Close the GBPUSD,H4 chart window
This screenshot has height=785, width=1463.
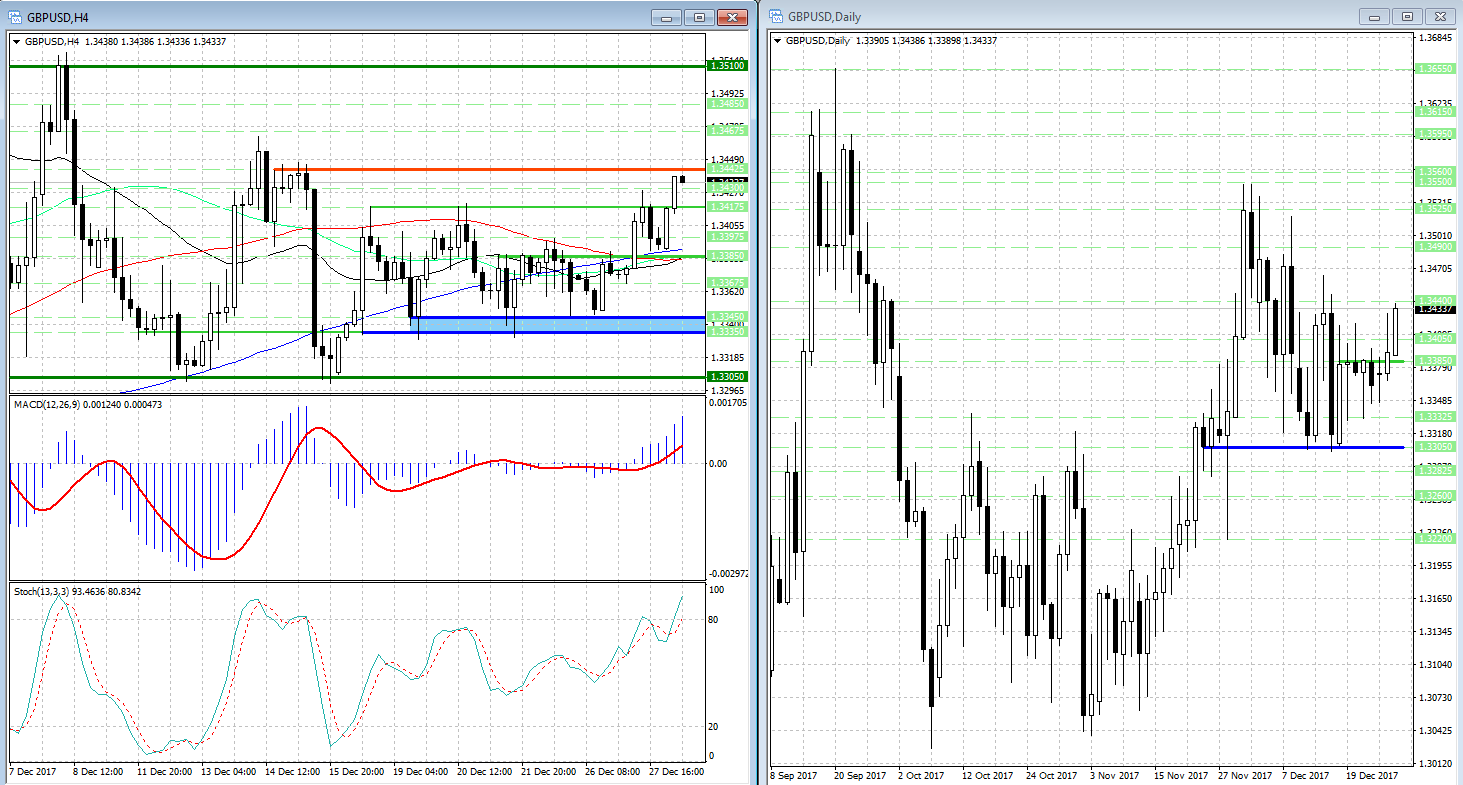[x=733, y=17]
